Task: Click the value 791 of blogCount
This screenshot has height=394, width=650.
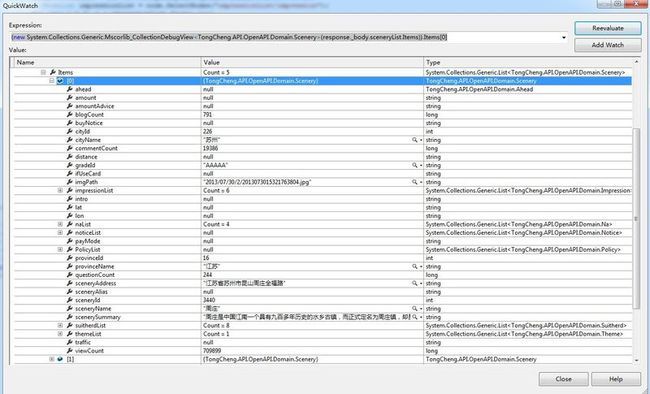Action: tap(208, 114)
